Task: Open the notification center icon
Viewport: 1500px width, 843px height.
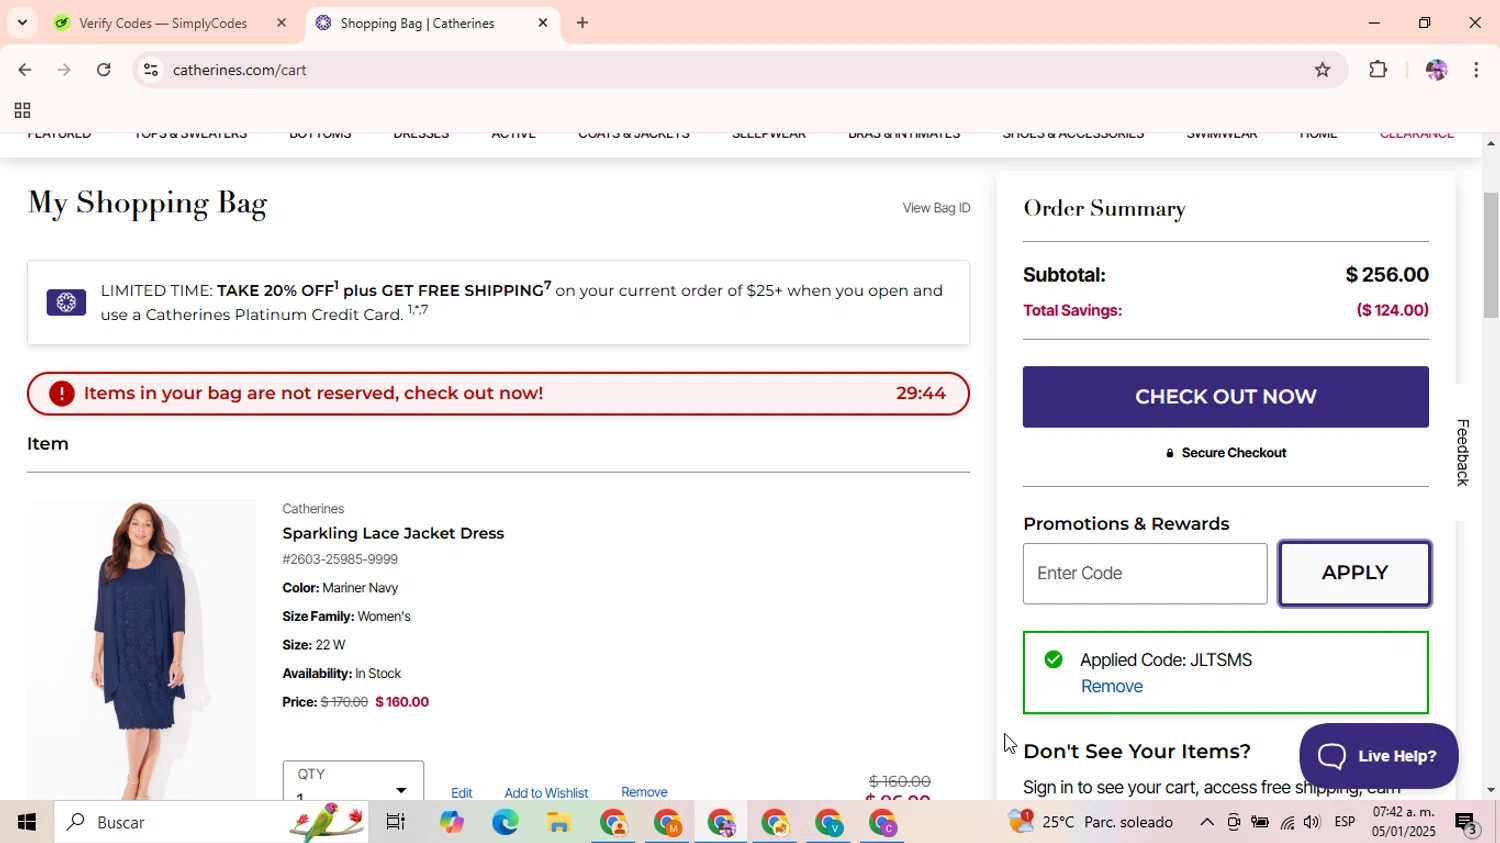Action: pos(1467,822)
